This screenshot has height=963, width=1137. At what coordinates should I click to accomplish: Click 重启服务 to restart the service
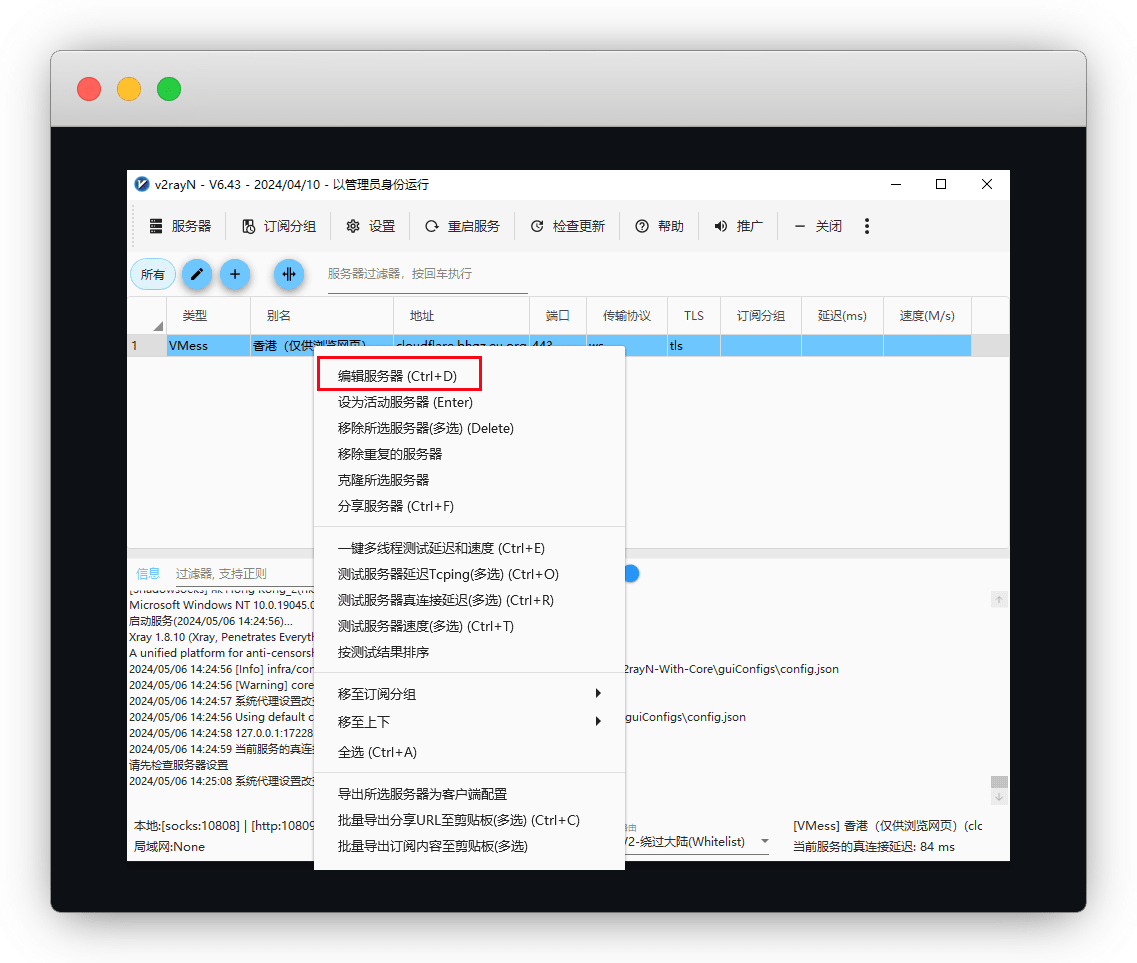pyautogui.click(x=462, y=226)
